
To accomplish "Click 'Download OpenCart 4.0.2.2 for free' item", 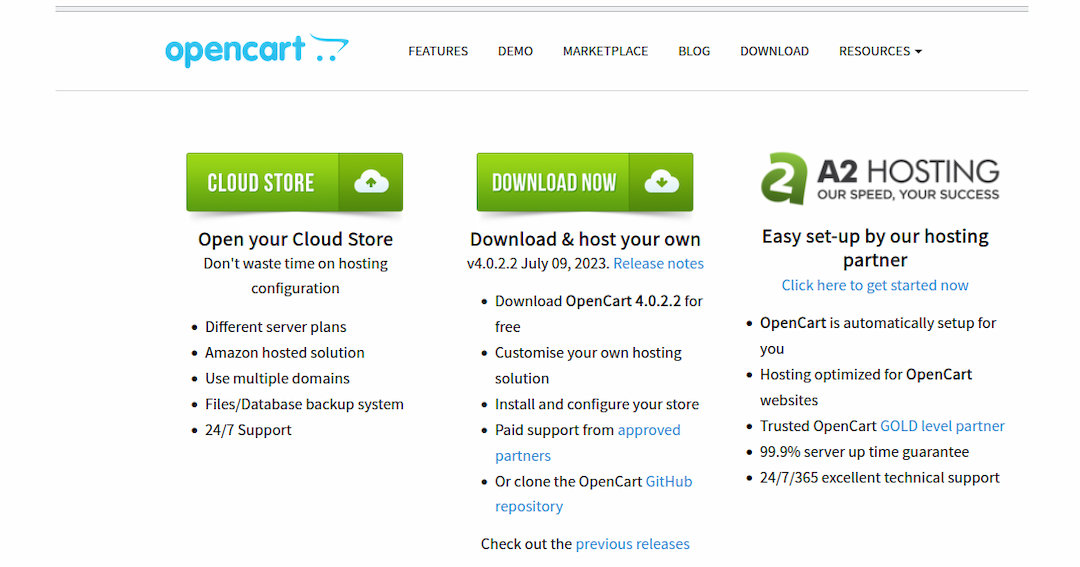I will [599, 313].
